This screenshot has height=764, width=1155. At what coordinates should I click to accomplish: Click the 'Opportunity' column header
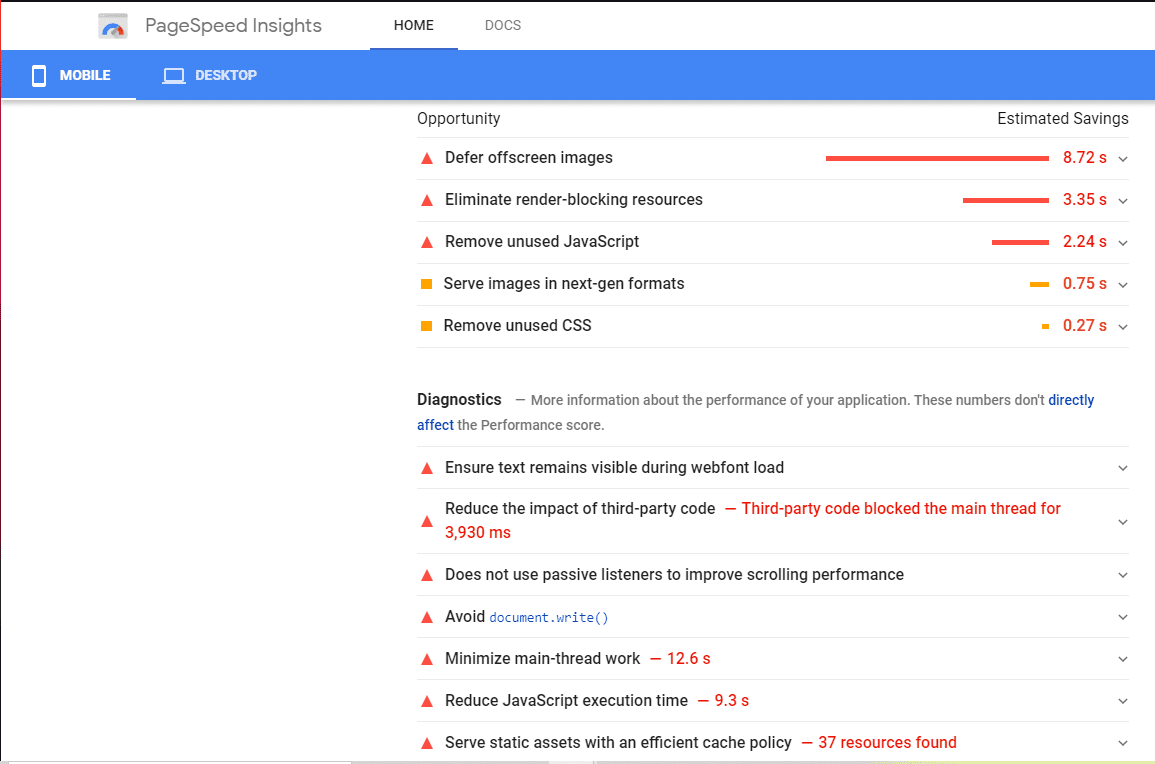pyautogui.click(x=458, y=119)
